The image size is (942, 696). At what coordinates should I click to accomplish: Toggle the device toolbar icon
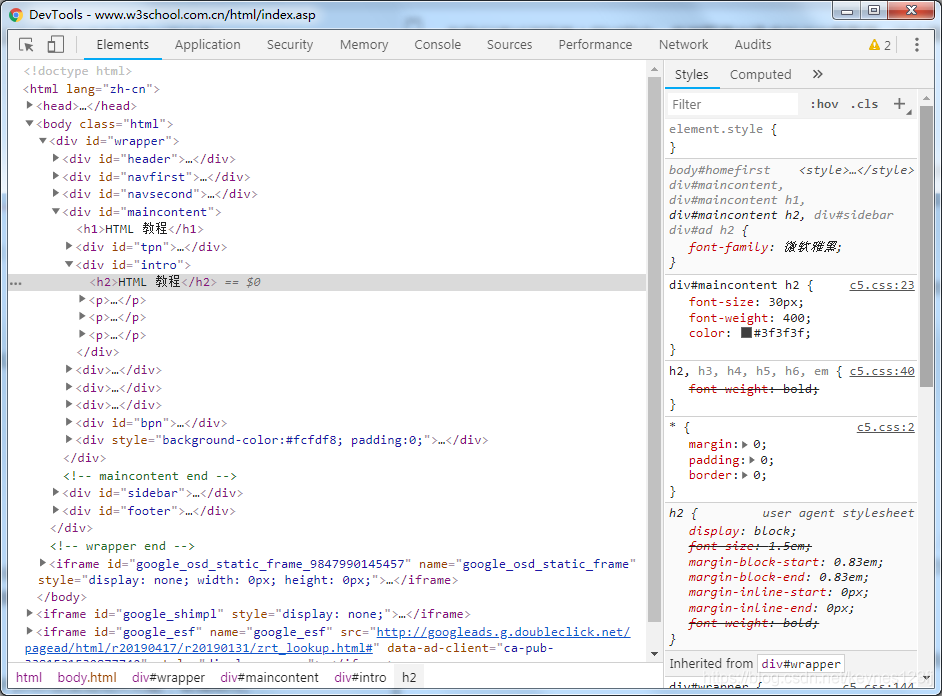click(x=55, y=44)
